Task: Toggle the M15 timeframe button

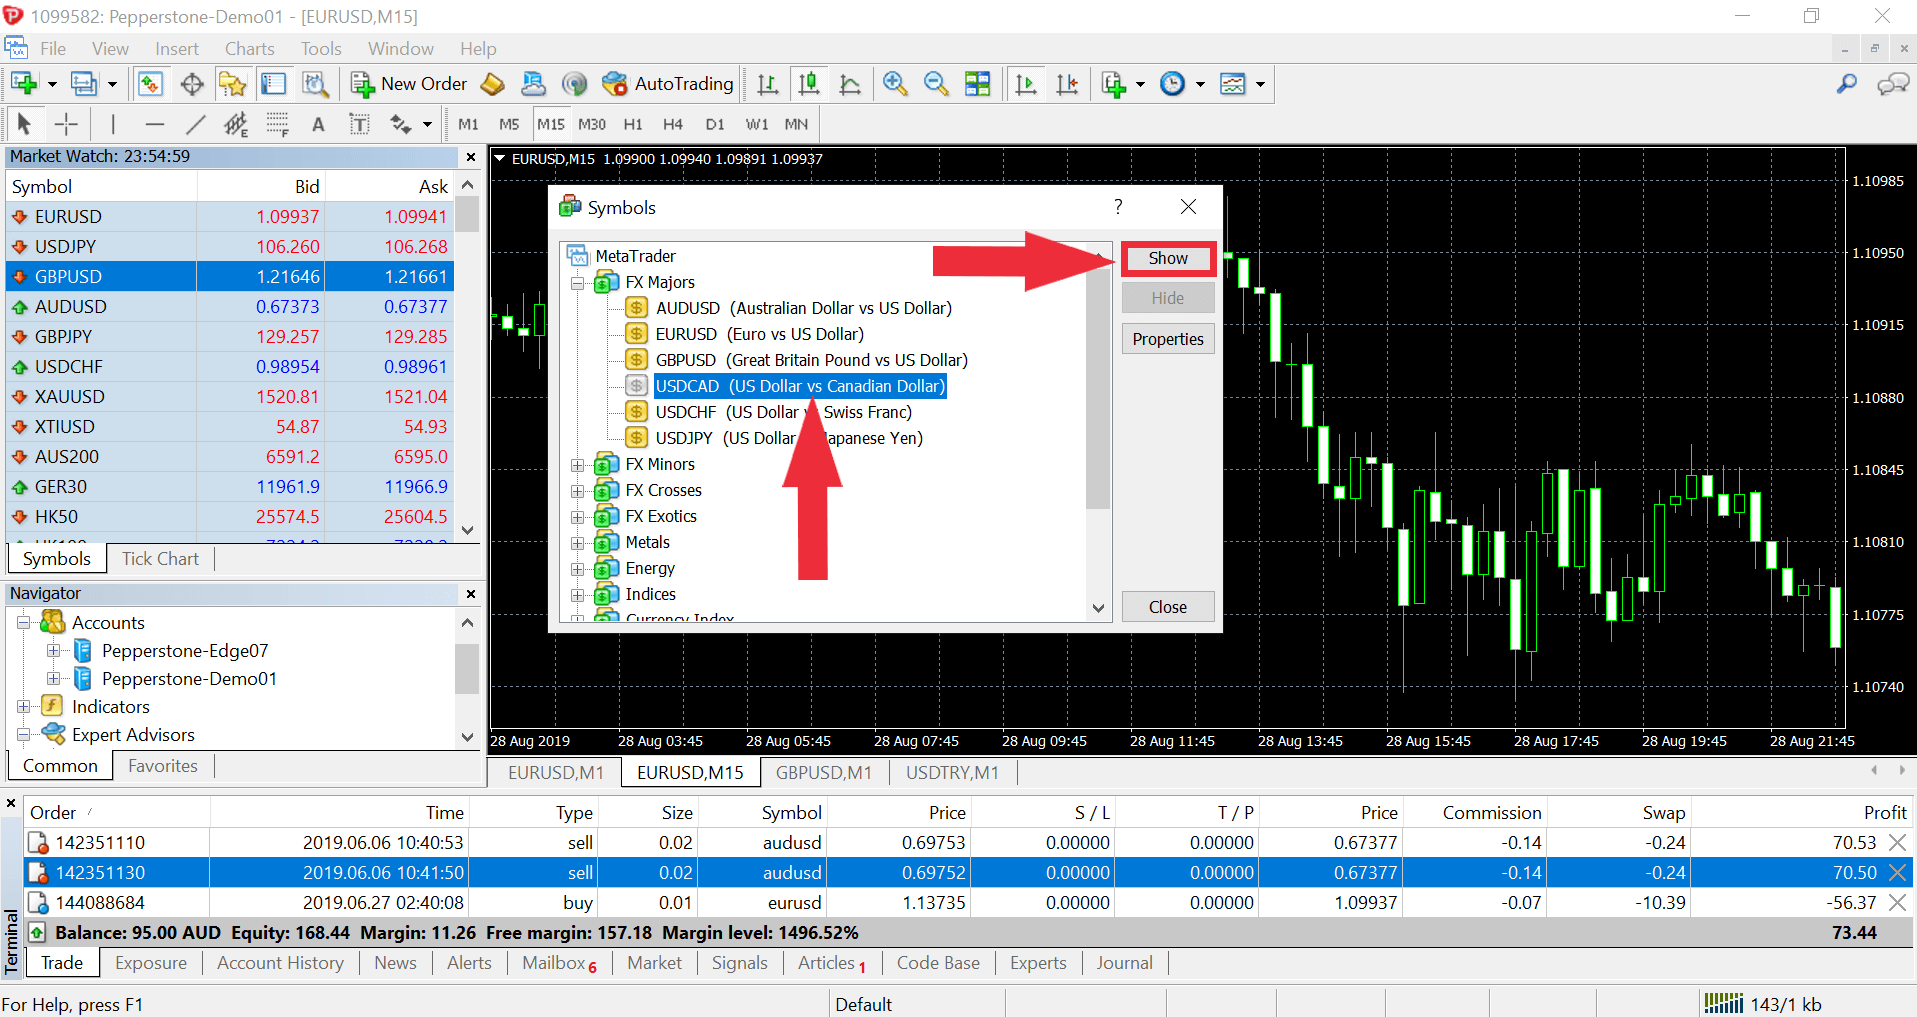Action: [x=551, y=124]
